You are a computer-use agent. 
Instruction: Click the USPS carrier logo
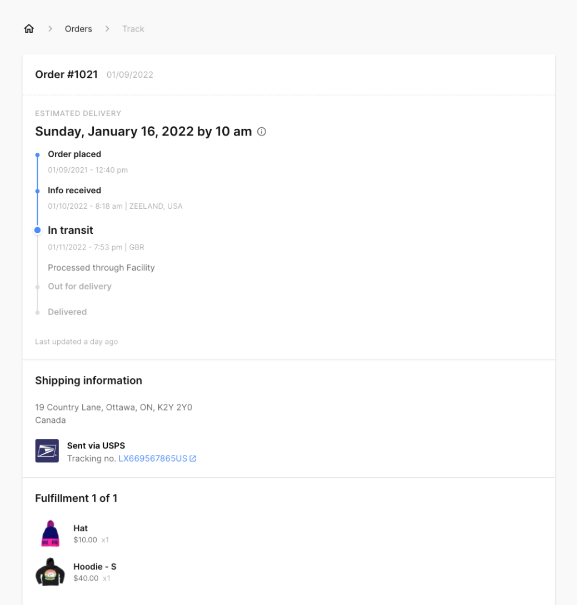(x=47, y=451)
